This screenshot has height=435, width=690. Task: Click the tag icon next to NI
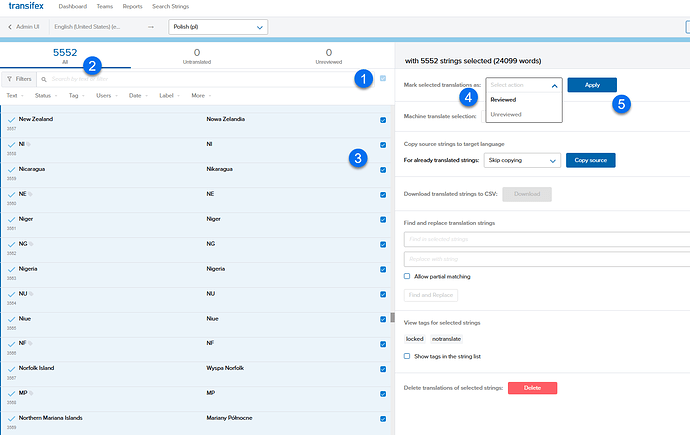29,144
